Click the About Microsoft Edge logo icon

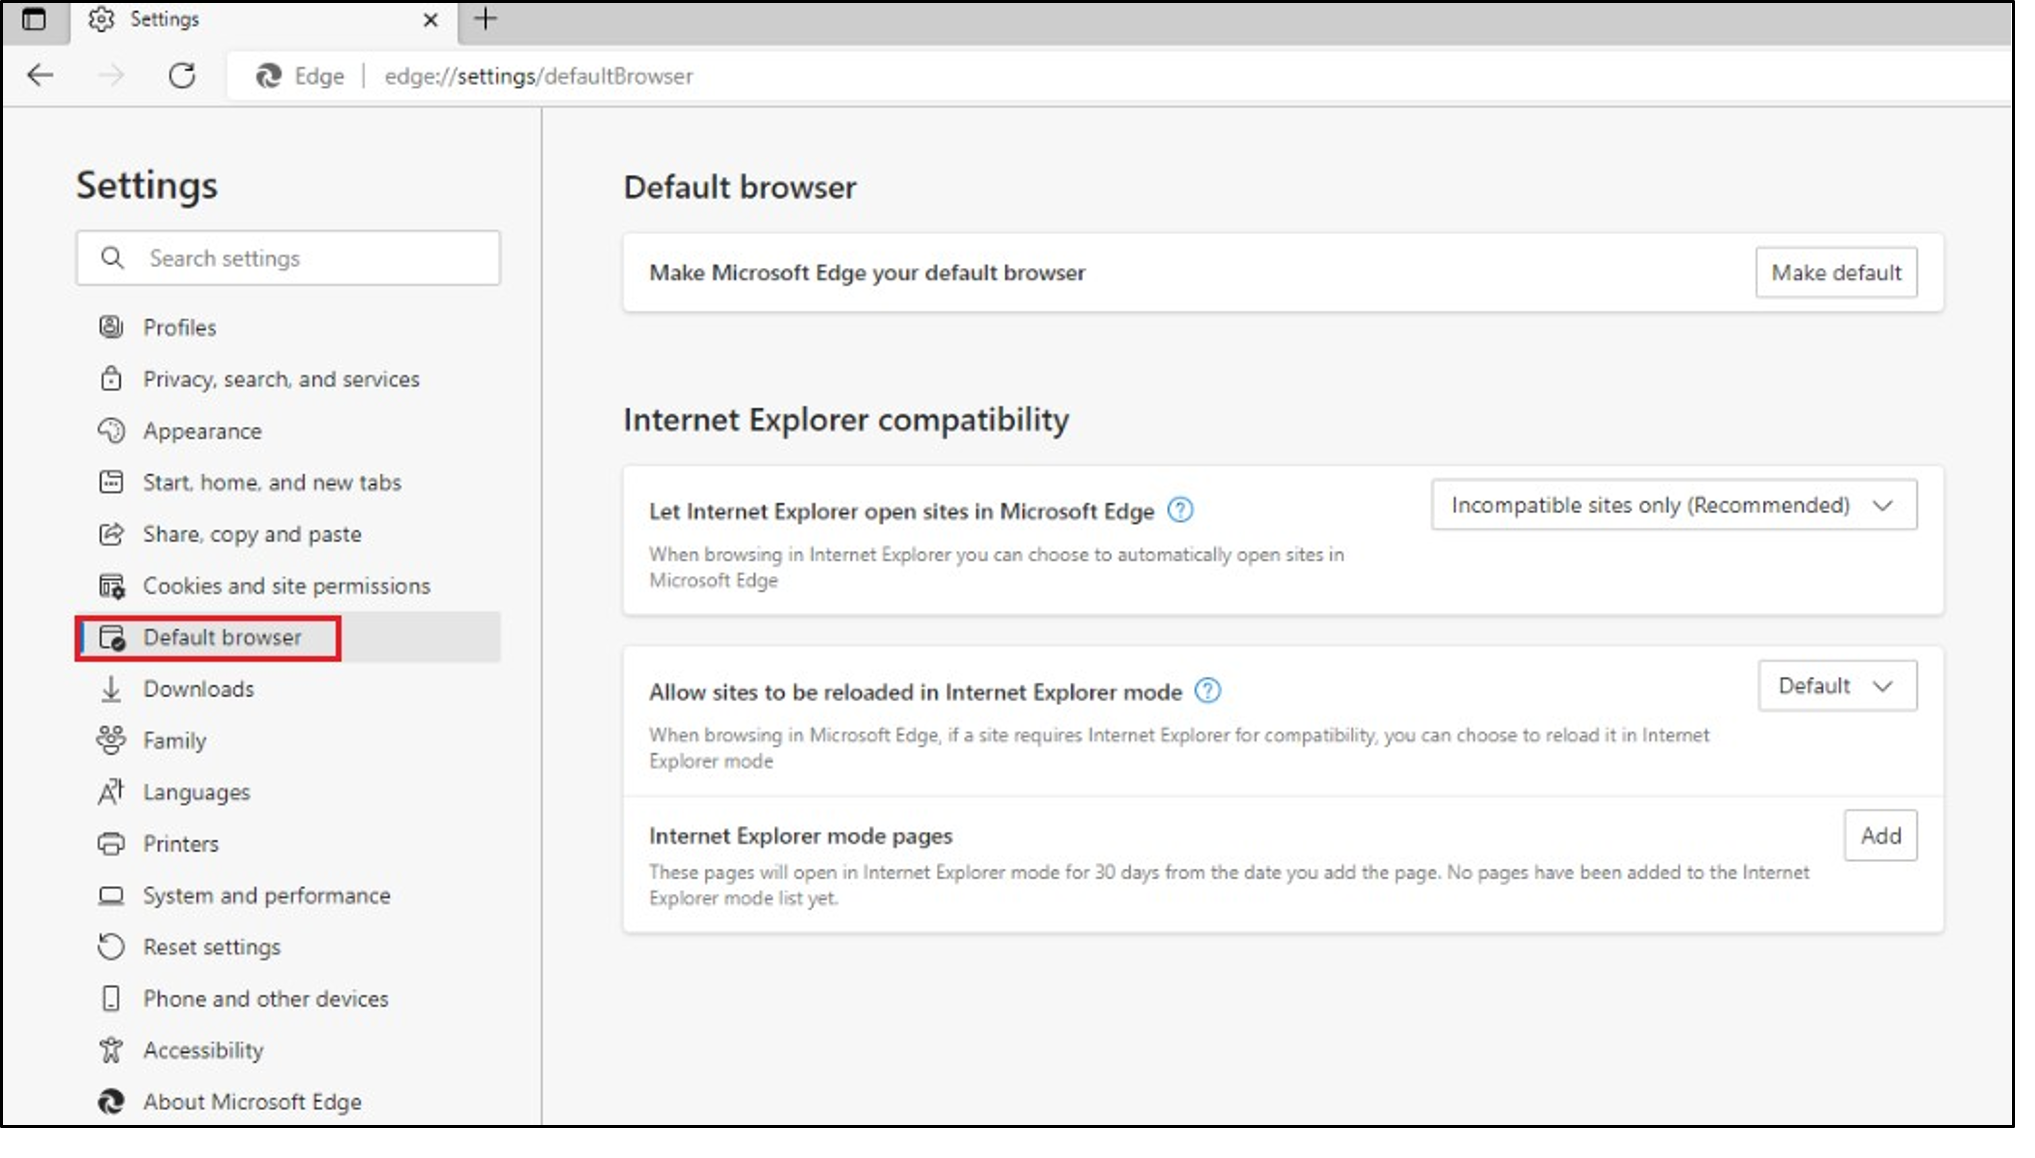[x=111, y=1102]
